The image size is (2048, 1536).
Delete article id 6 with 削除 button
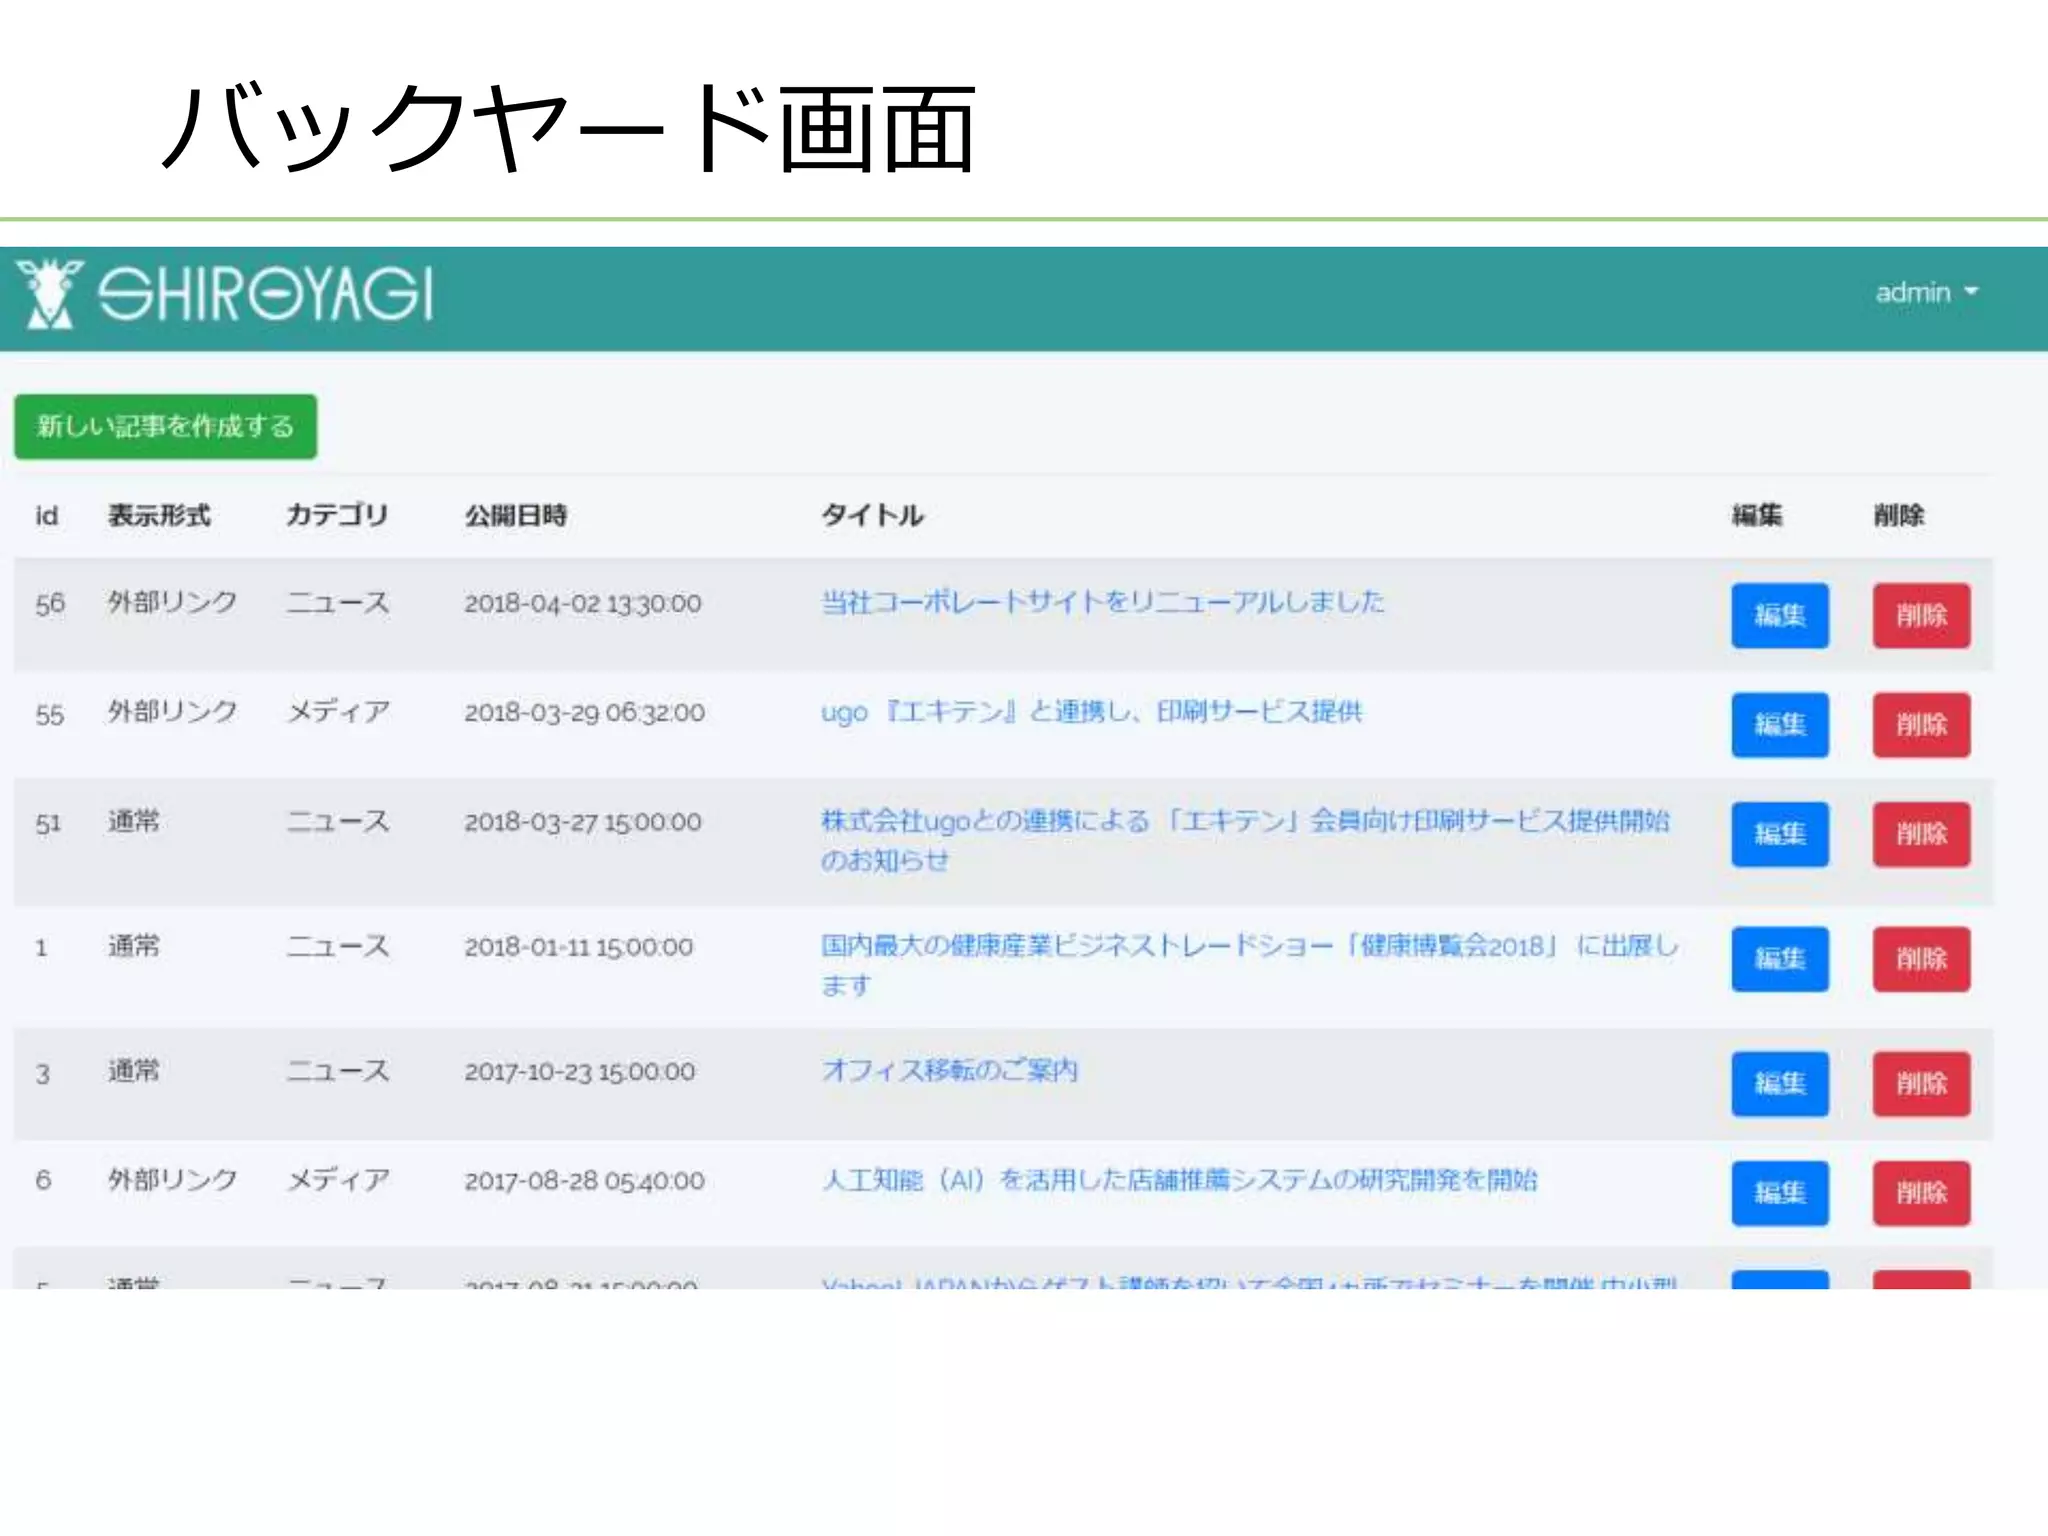[1921, 1193]
